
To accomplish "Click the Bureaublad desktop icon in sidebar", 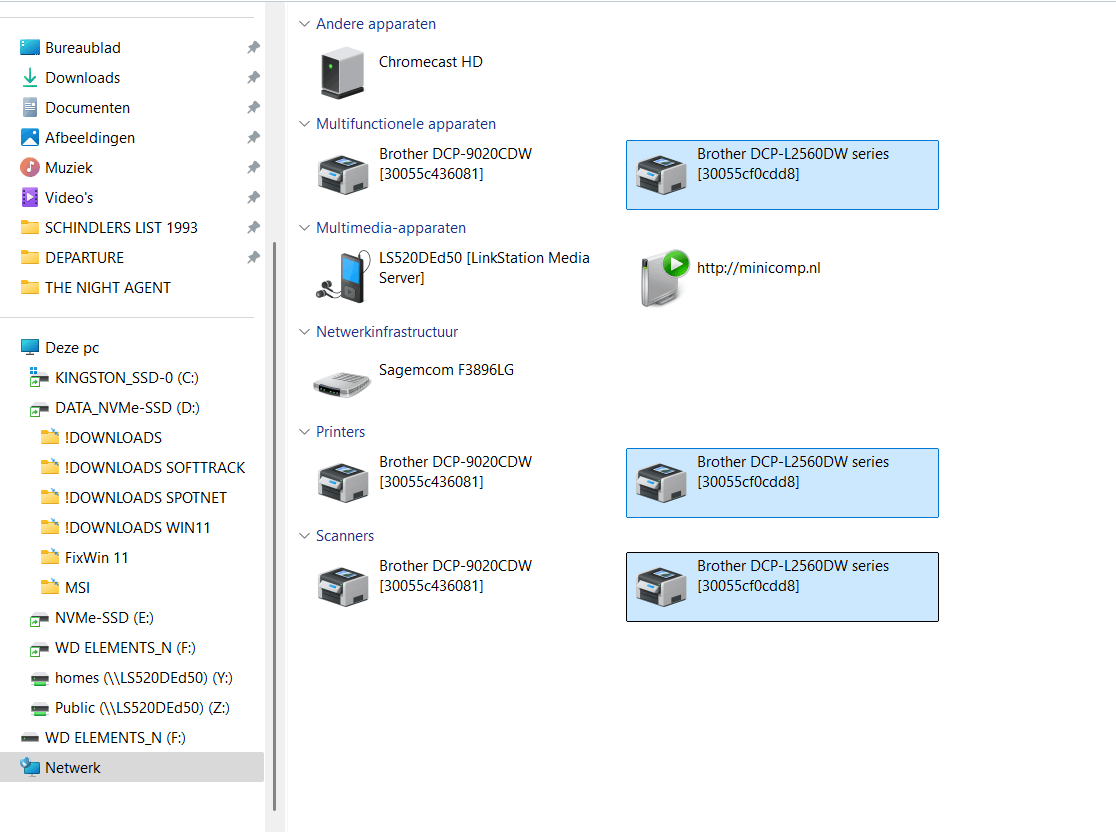I will 30,48.
